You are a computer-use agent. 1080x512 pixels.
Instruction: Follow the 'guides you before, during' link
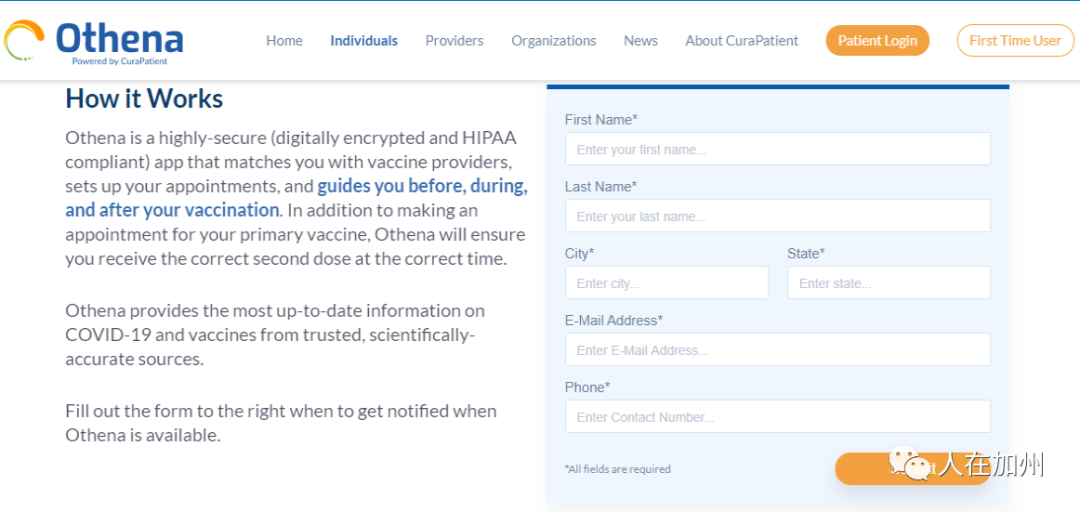pos(422,186)
